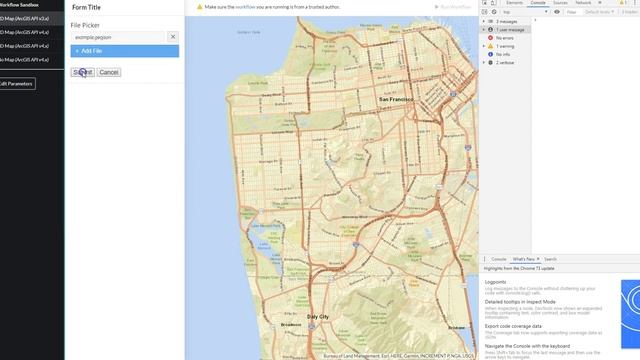Cancel the form
The image size is (640, 360).
(x=109, y=72)
